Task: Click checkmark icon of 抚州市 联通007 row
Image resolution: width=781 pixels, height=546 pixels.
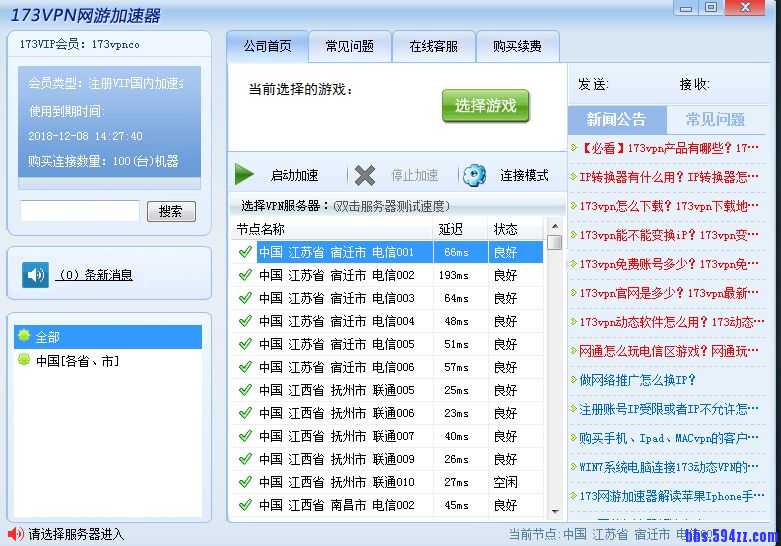Action: tap(245, 436)
